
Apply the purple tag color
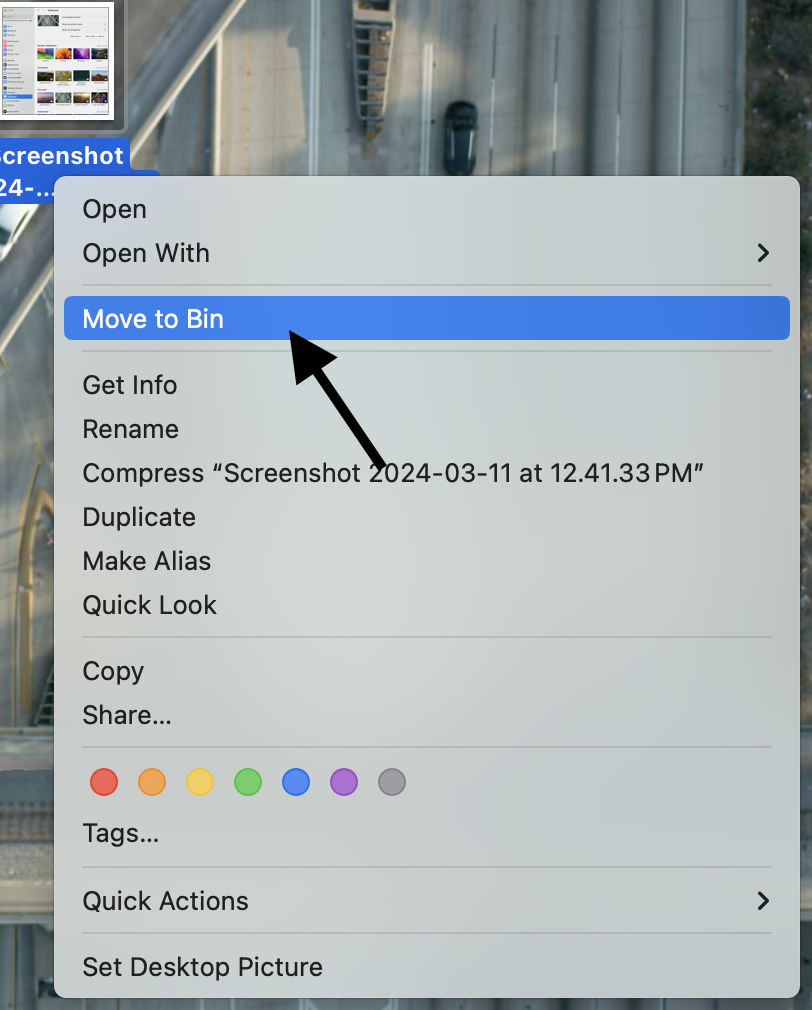click(x=344, y=782)
